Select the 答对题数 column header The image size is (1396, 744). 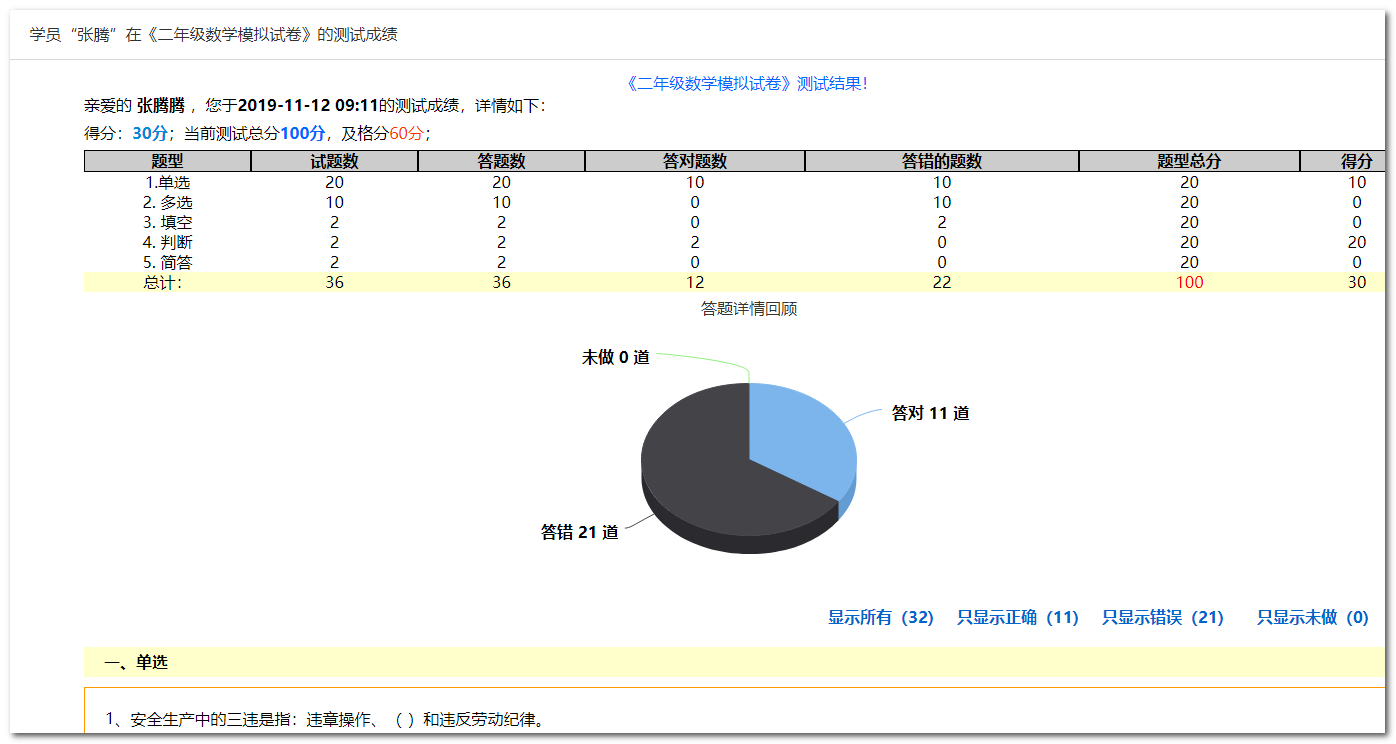coord(695,161)
